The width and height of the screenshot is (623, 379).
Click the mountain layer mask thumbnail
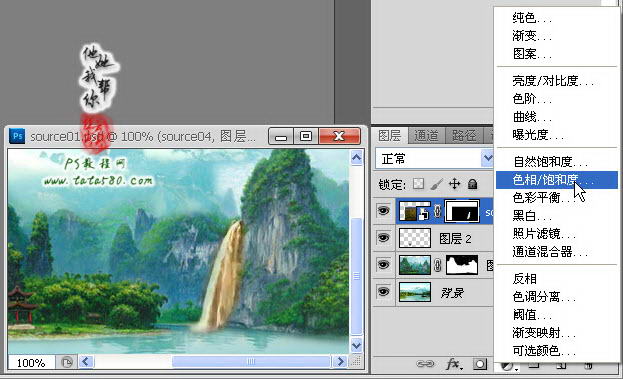tap(462, 265)
